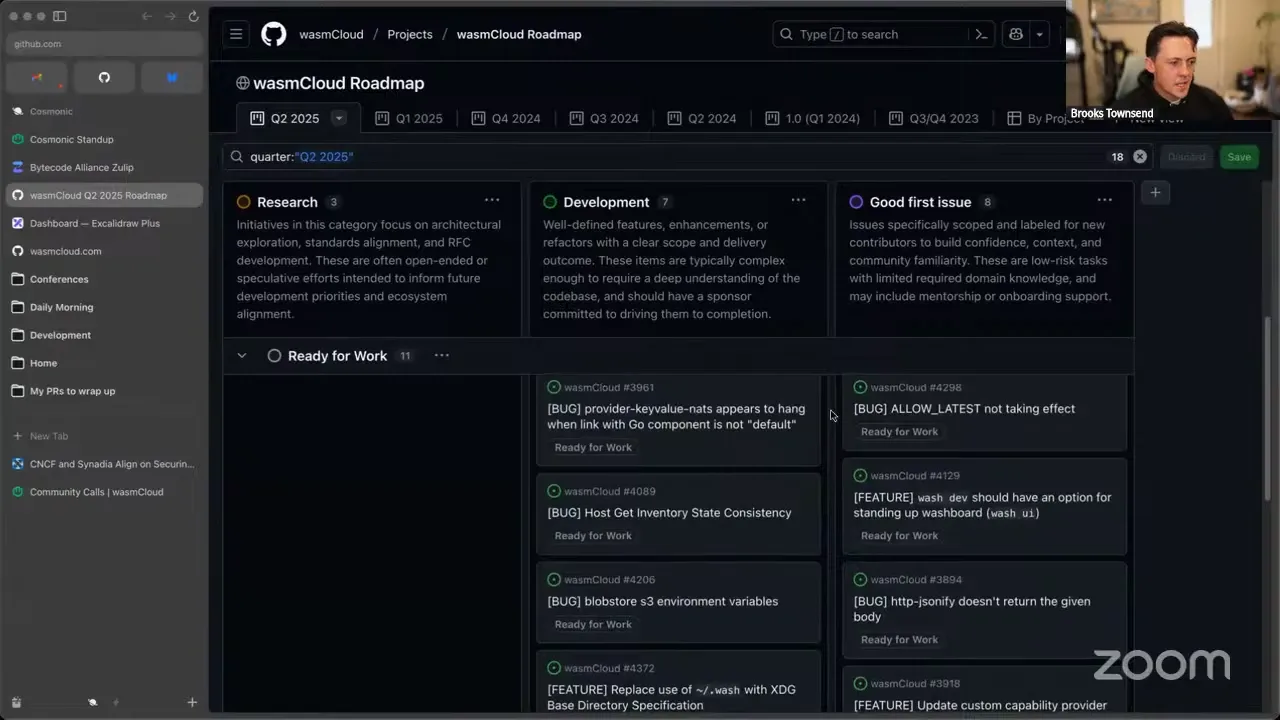Switch to the Q3/Q4 2023 view tab
The width and height of the screenshot is (1280, 720).
[x=934, y=118]
